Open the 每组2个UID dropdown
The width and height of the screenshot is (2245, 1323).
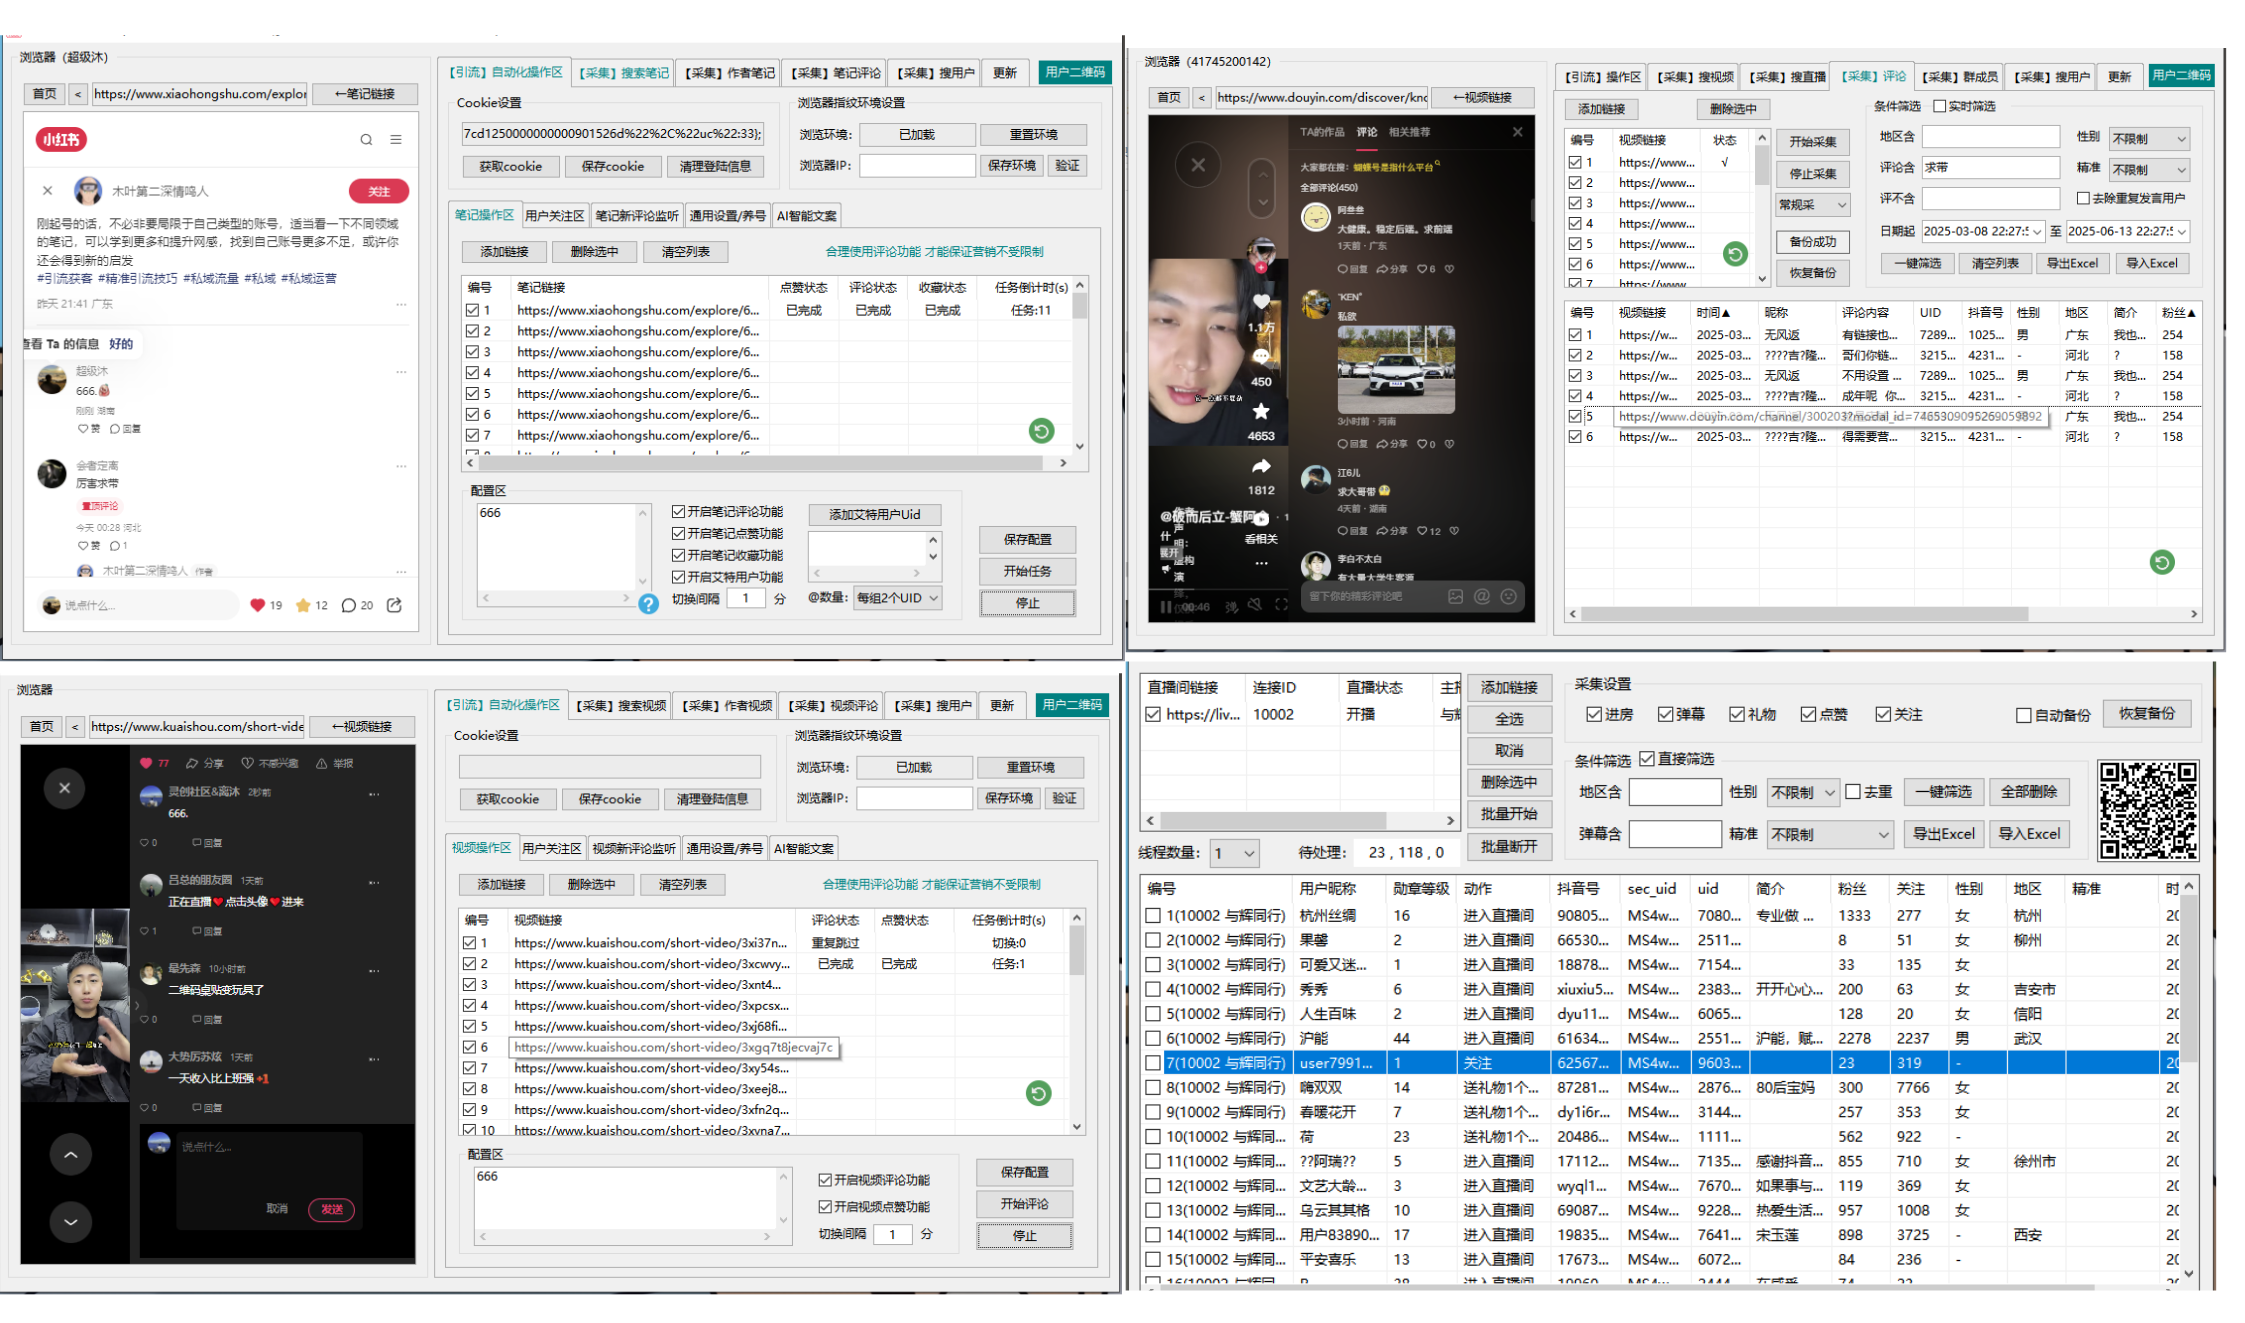click(897, 598)
